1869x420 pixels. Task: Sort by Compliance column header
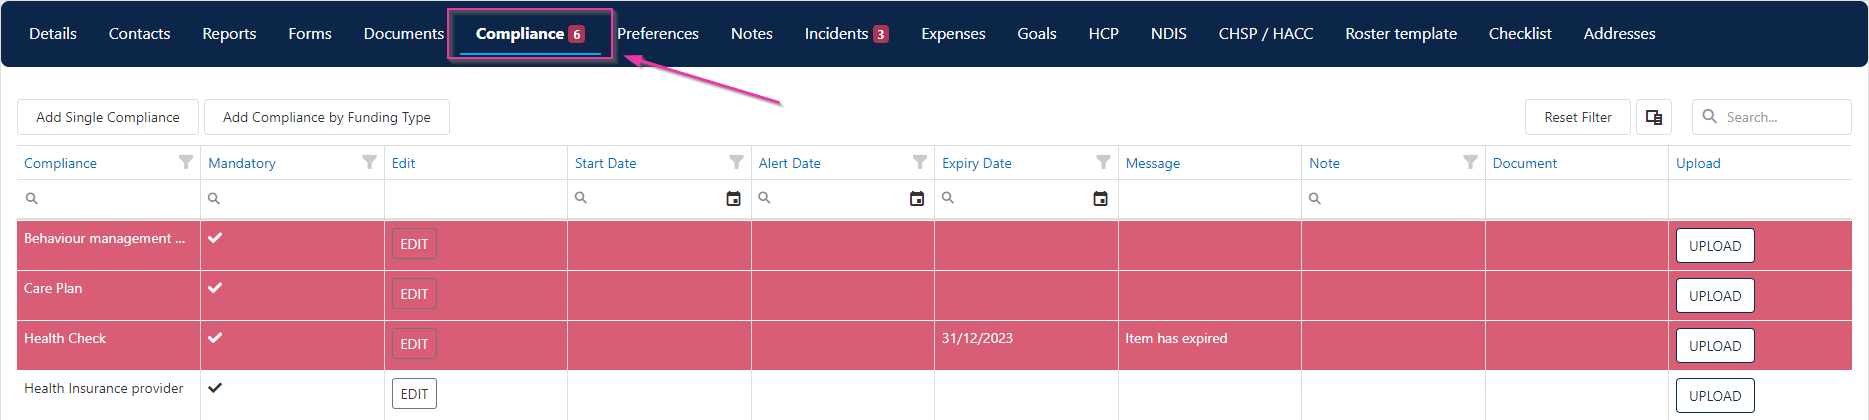coord(60,163)
